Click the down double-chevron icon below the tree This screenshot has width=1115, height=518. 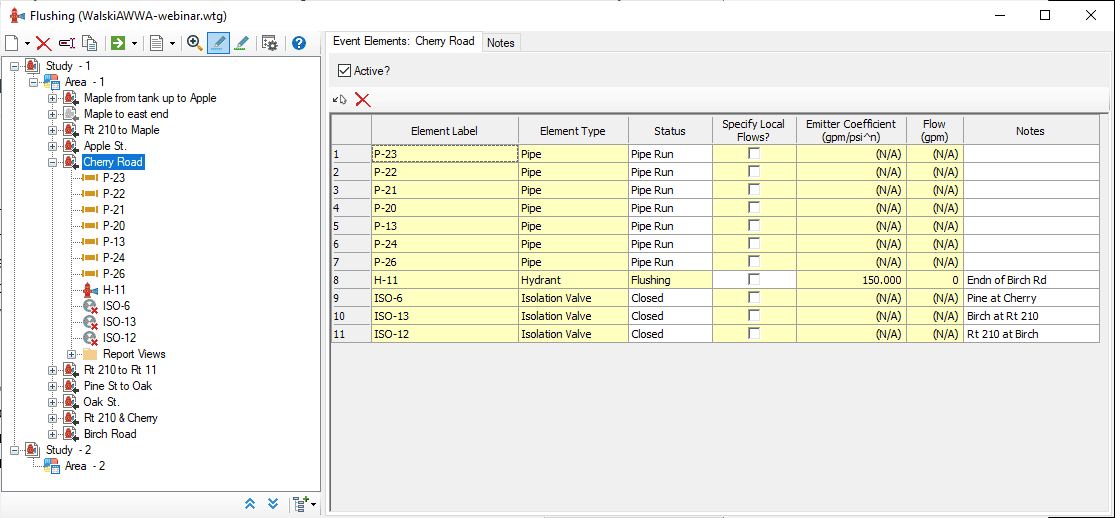tap(273, 503)
